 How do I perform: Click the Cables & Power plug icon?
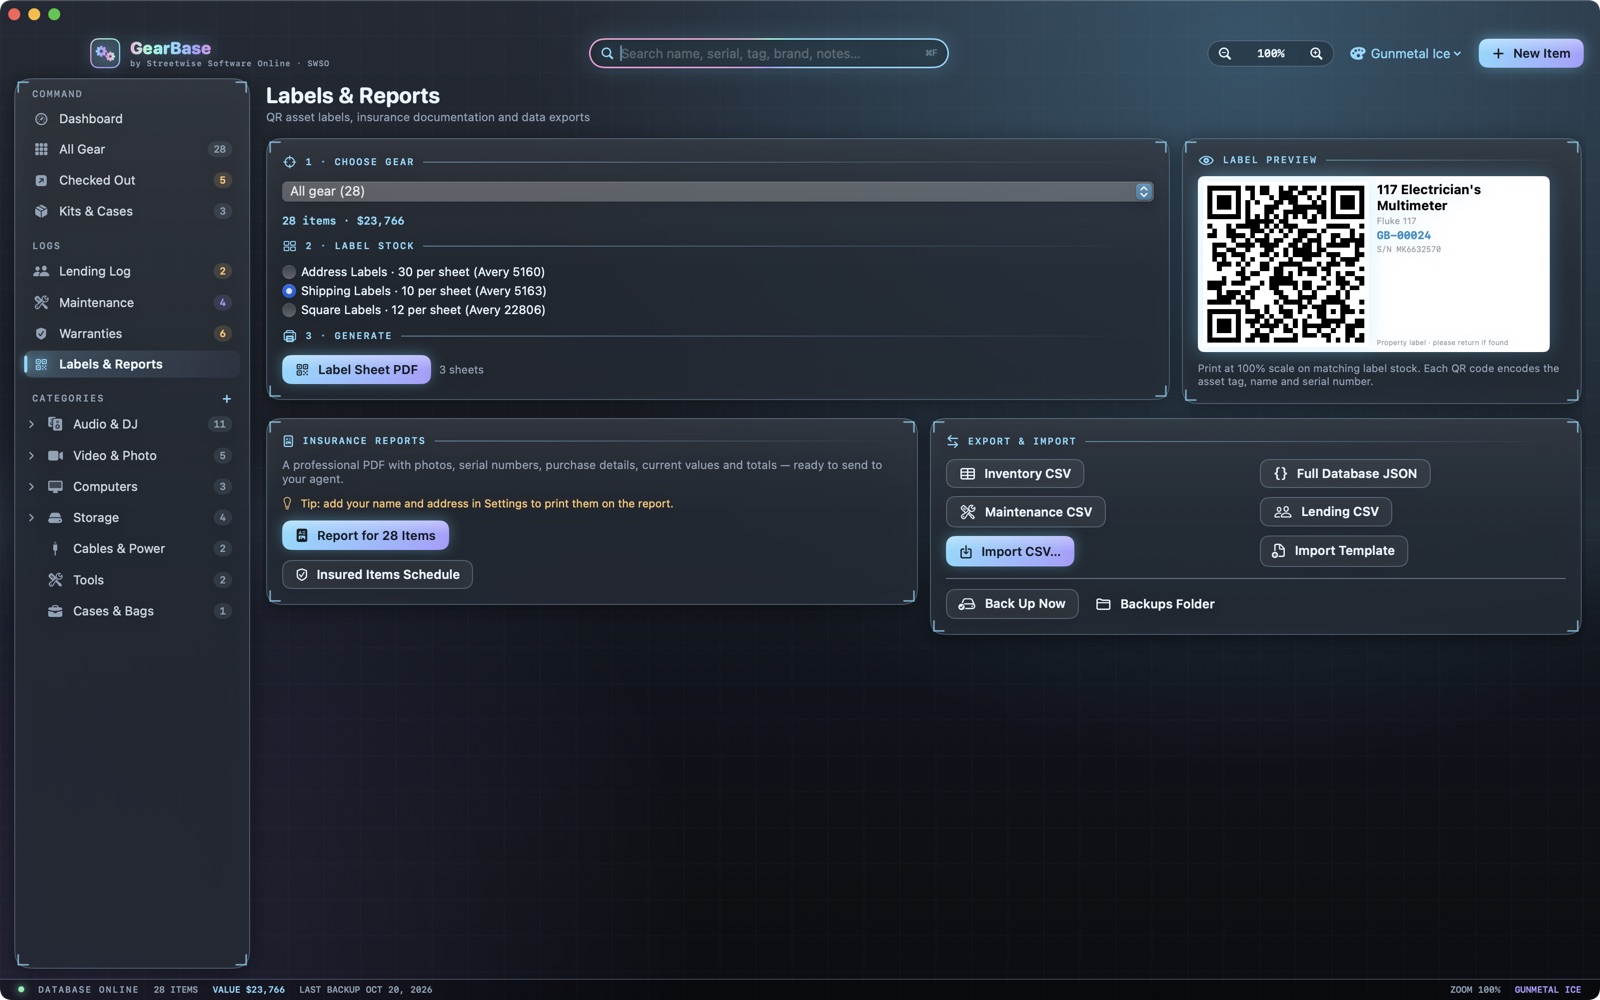click(55, 549)
